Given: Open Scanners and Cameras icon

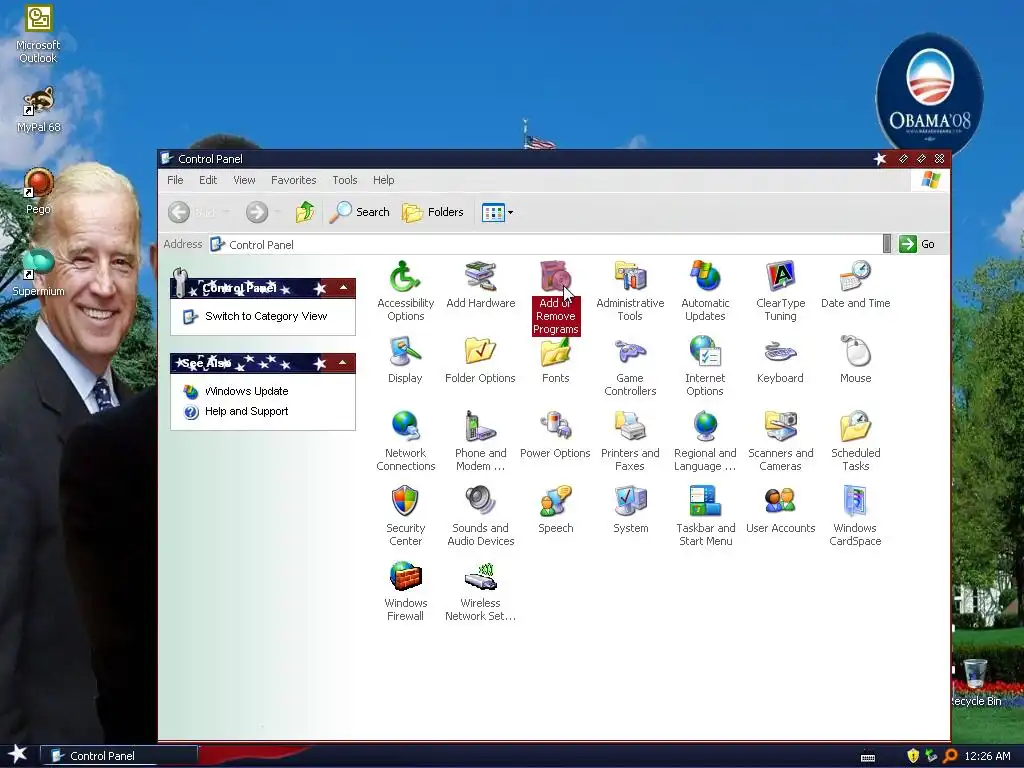Looking at the screenshot, I should 780,441.
